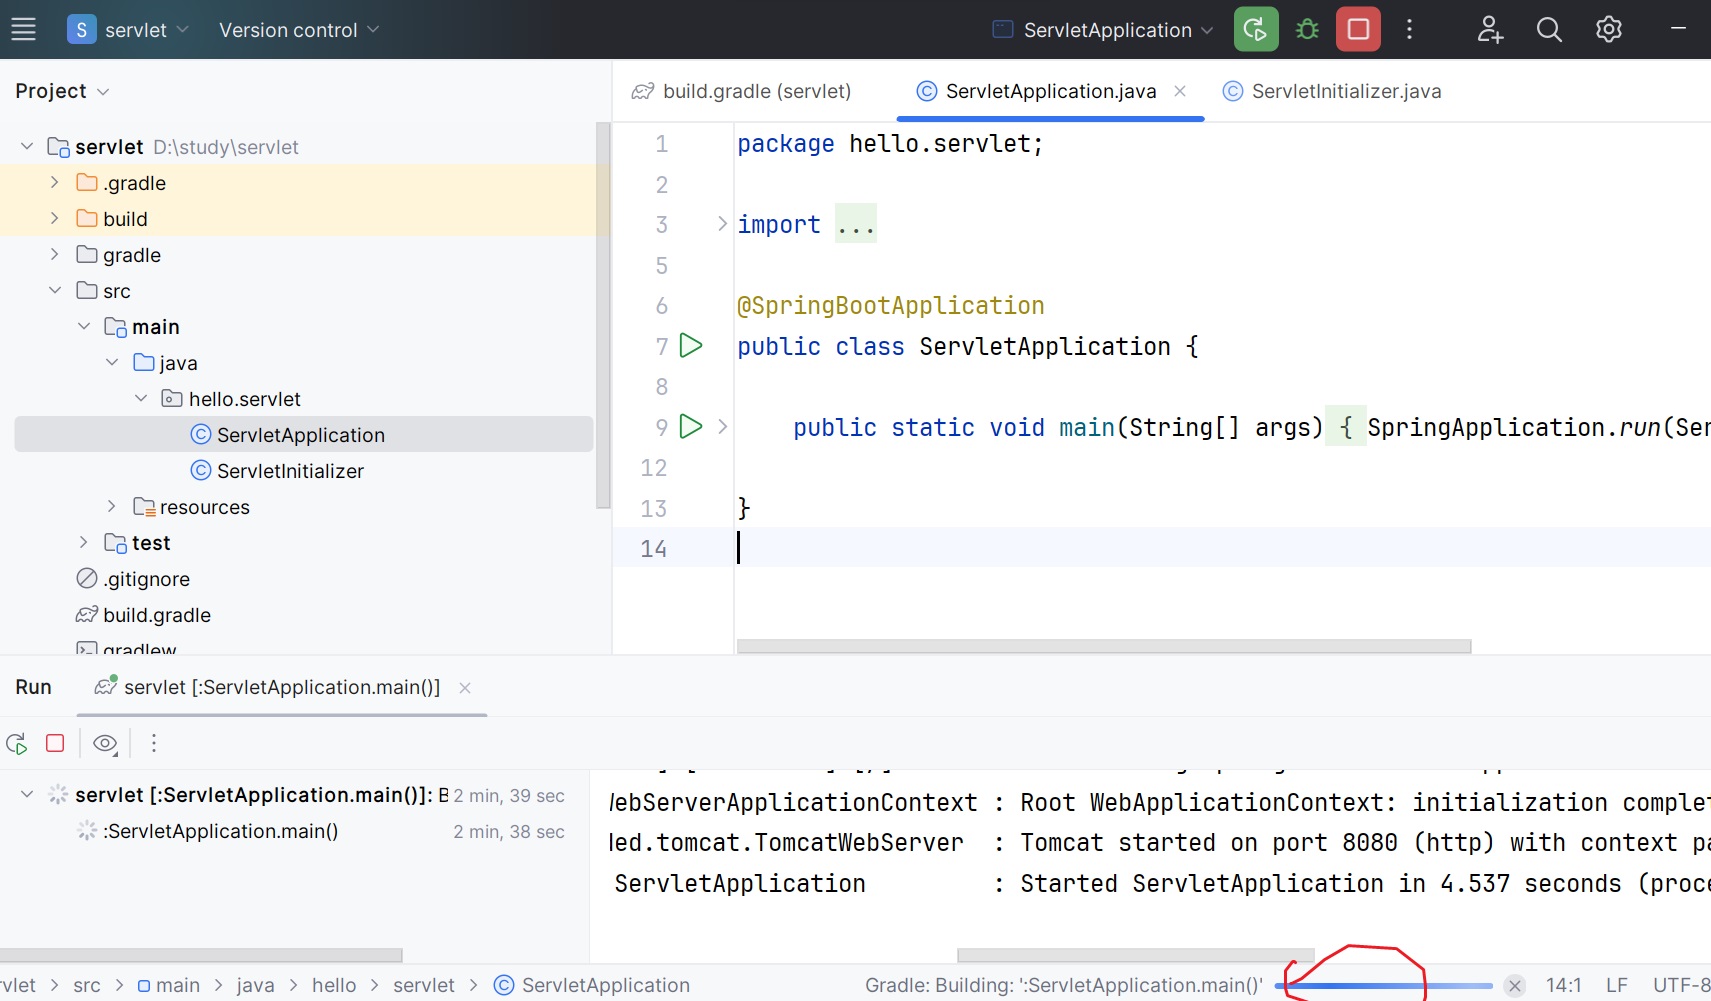This screenshot has width=1711, height=1001.
Task: Open the servlet project dropdown
Action: point(127,30)
